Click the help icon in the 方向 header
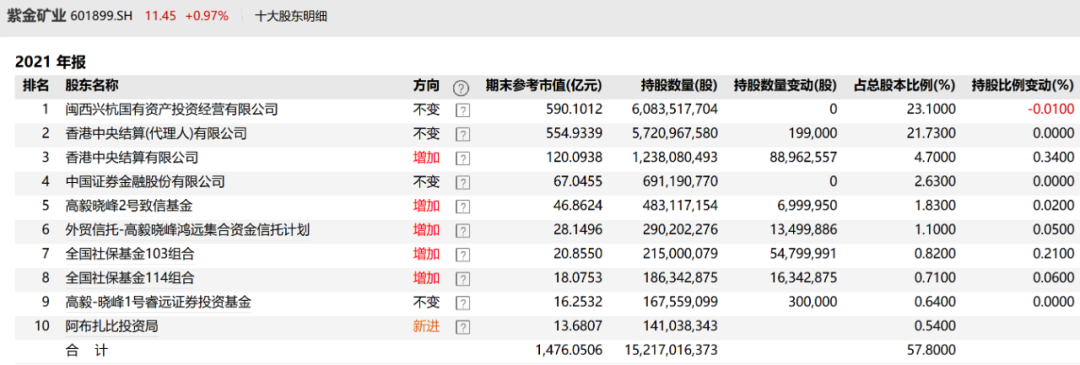Viewport: 1080px width, 365px height. pyautogui.click(x=461, y=88)
